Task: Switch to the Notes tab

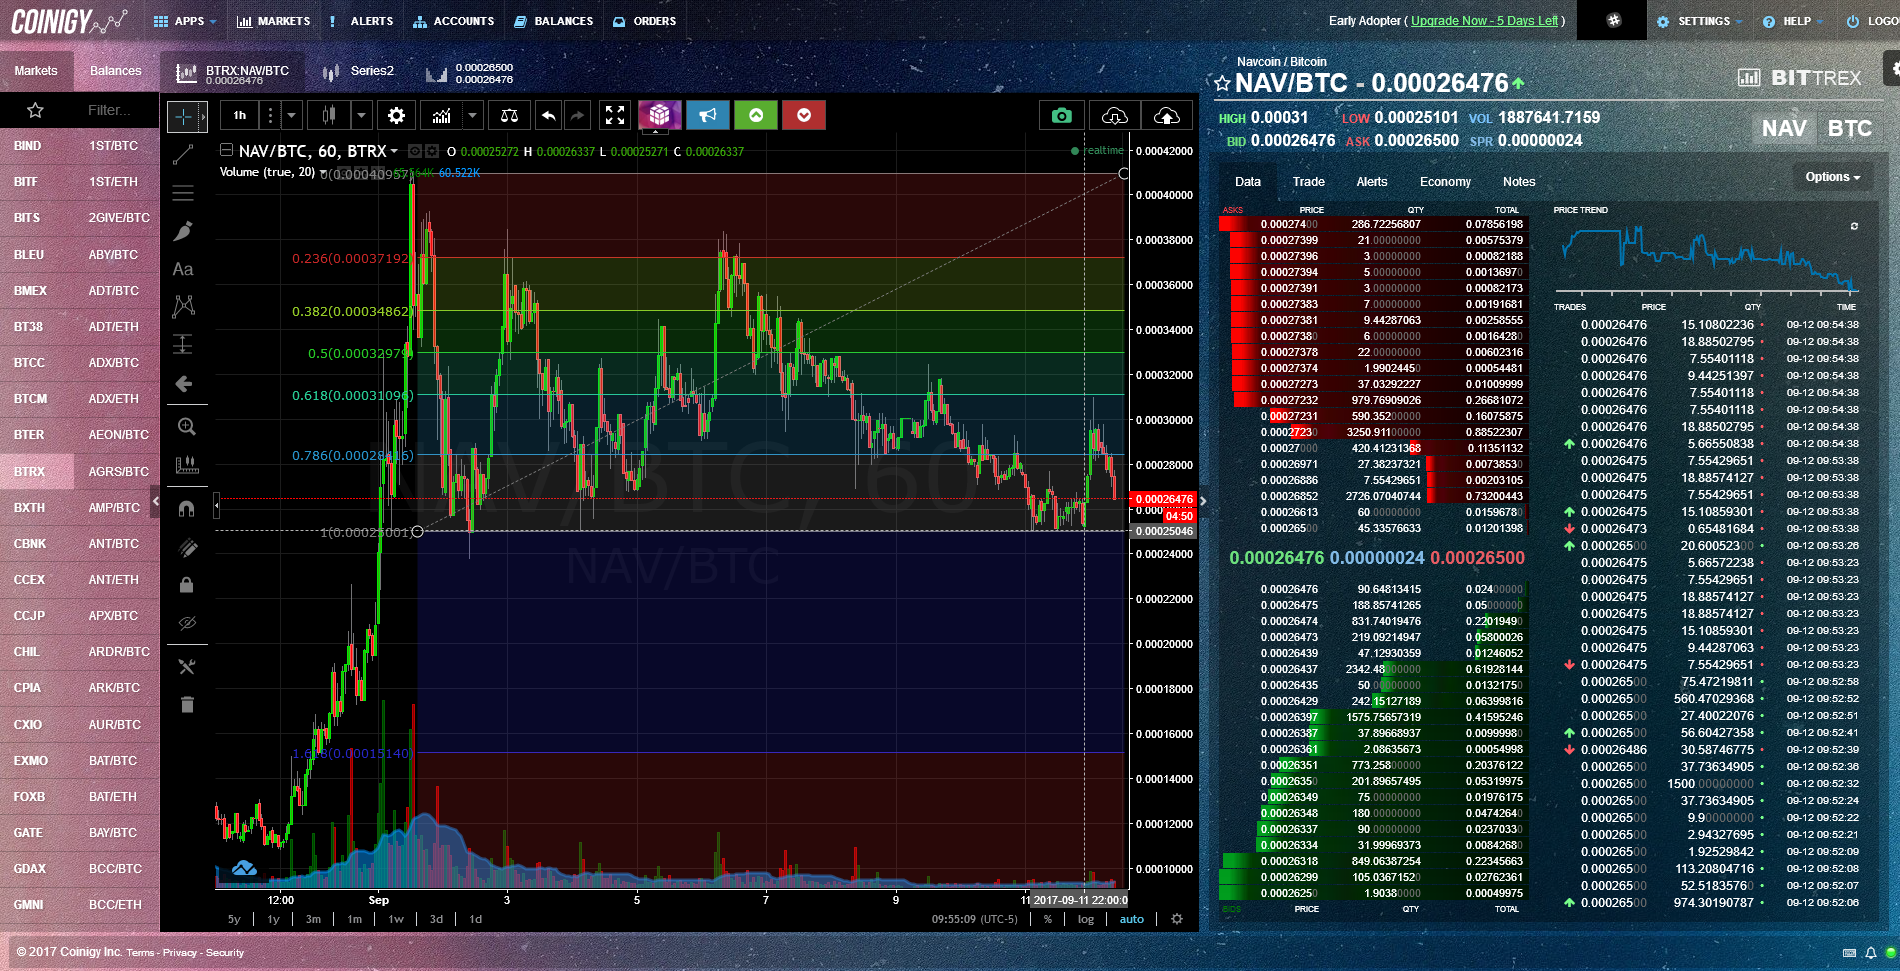Action: [1519, 182]
